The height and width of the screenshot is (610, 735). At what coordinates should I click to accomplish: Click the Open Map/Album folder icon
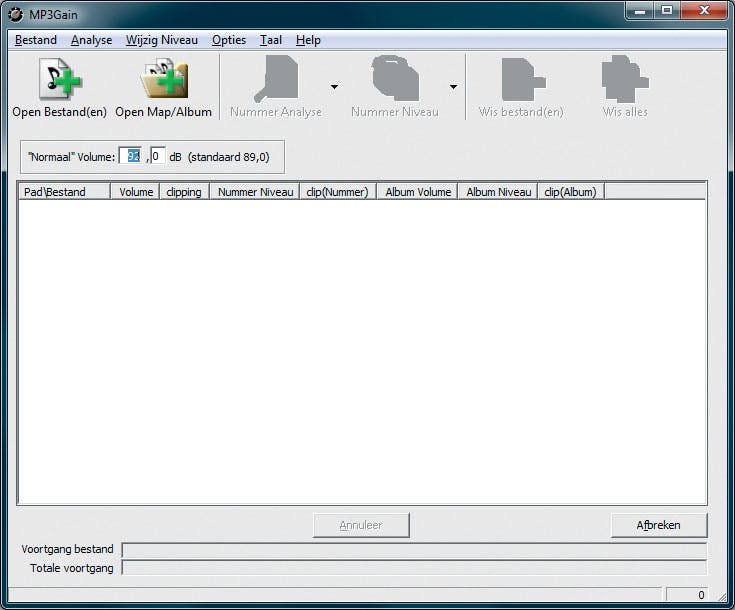[x=164, y=78]
